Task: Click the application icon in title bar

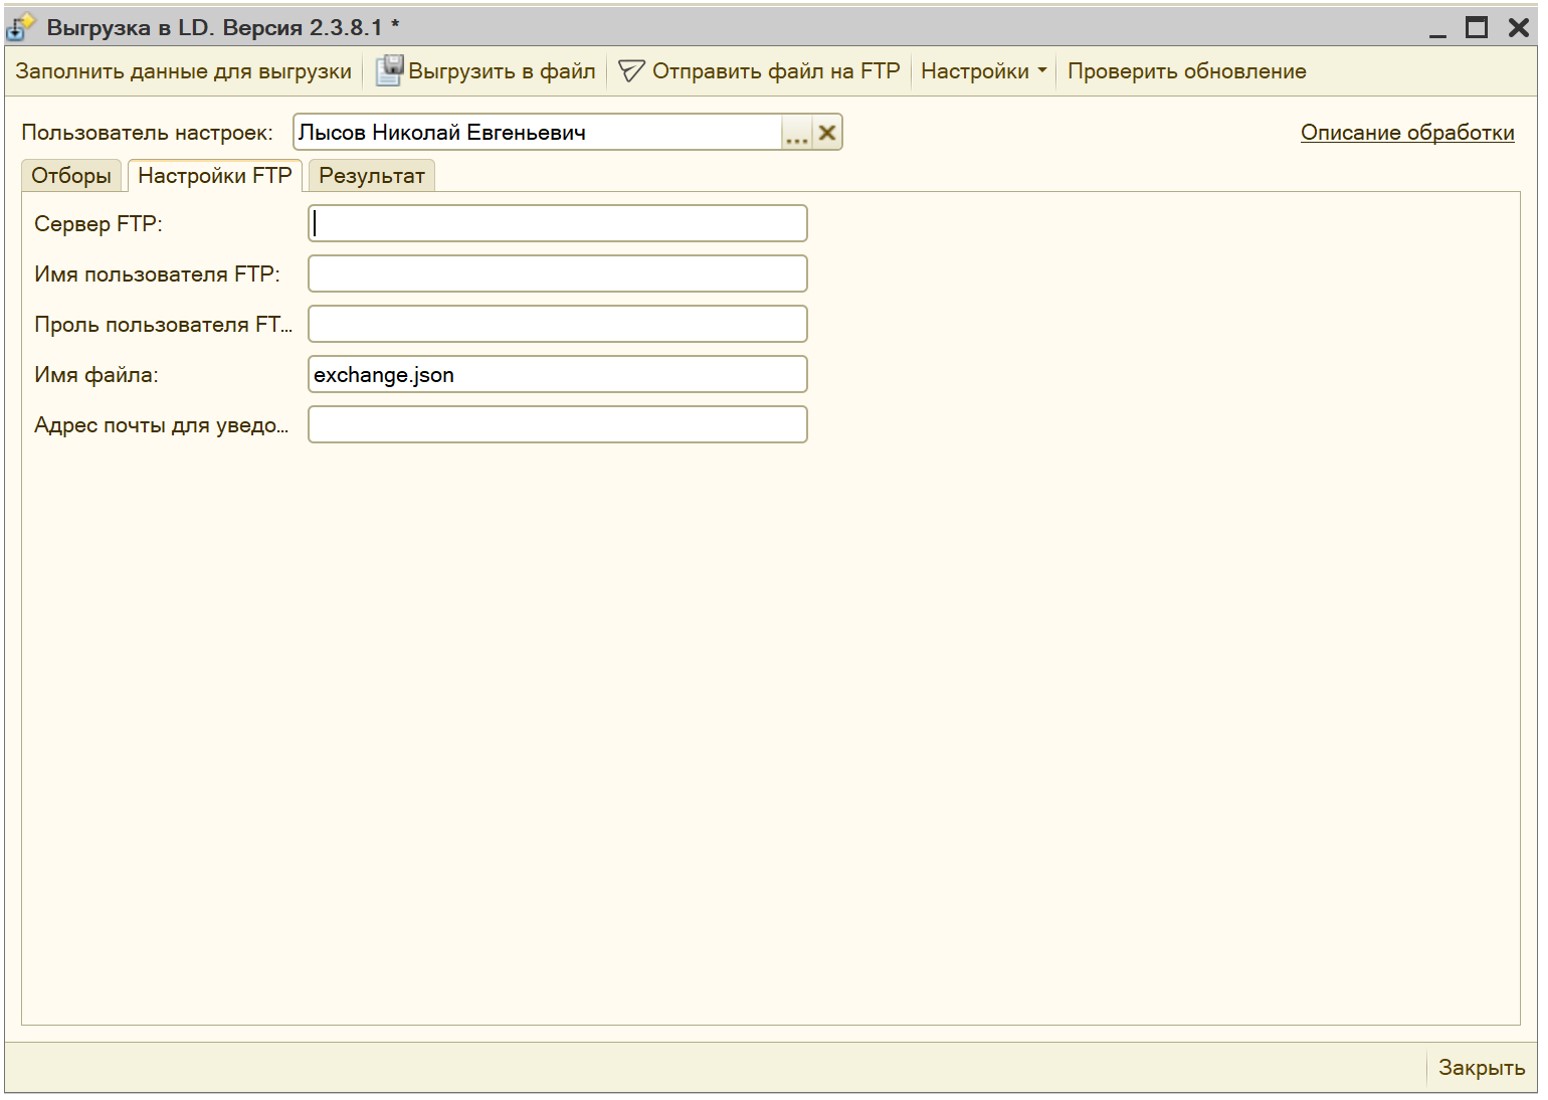Action: coord(20,28)
